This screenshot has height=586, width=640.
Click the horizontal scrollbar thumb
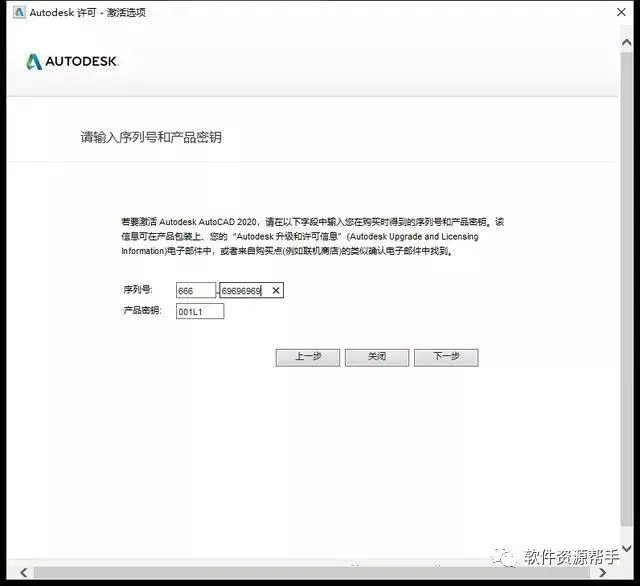click(312, 572)
